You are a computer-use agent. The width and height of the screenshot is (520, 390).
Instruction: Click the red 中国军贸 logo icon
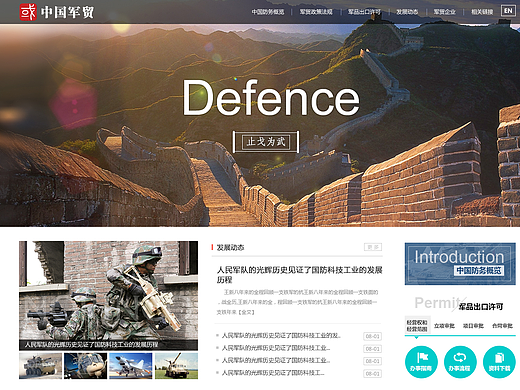click(28, 12)
